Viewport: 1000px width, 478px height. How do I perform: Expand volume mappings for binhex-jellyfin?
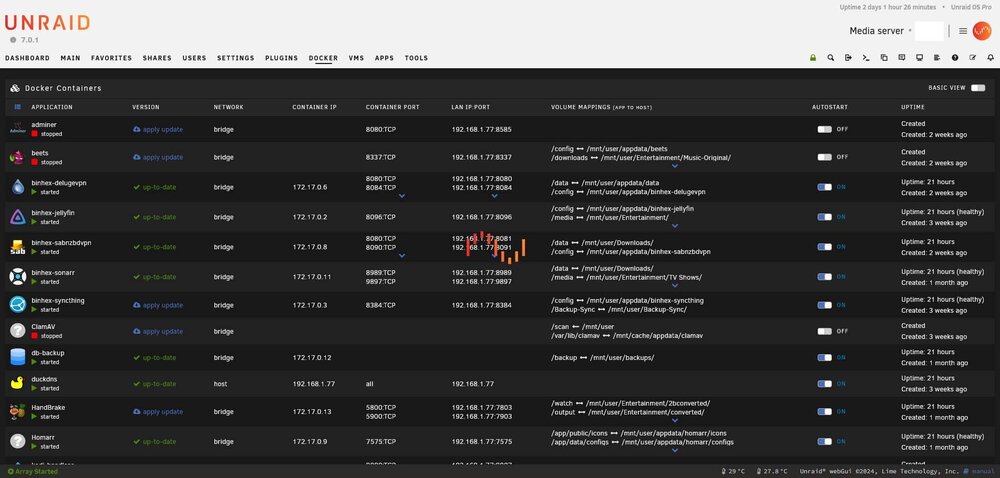pos(675,226)
